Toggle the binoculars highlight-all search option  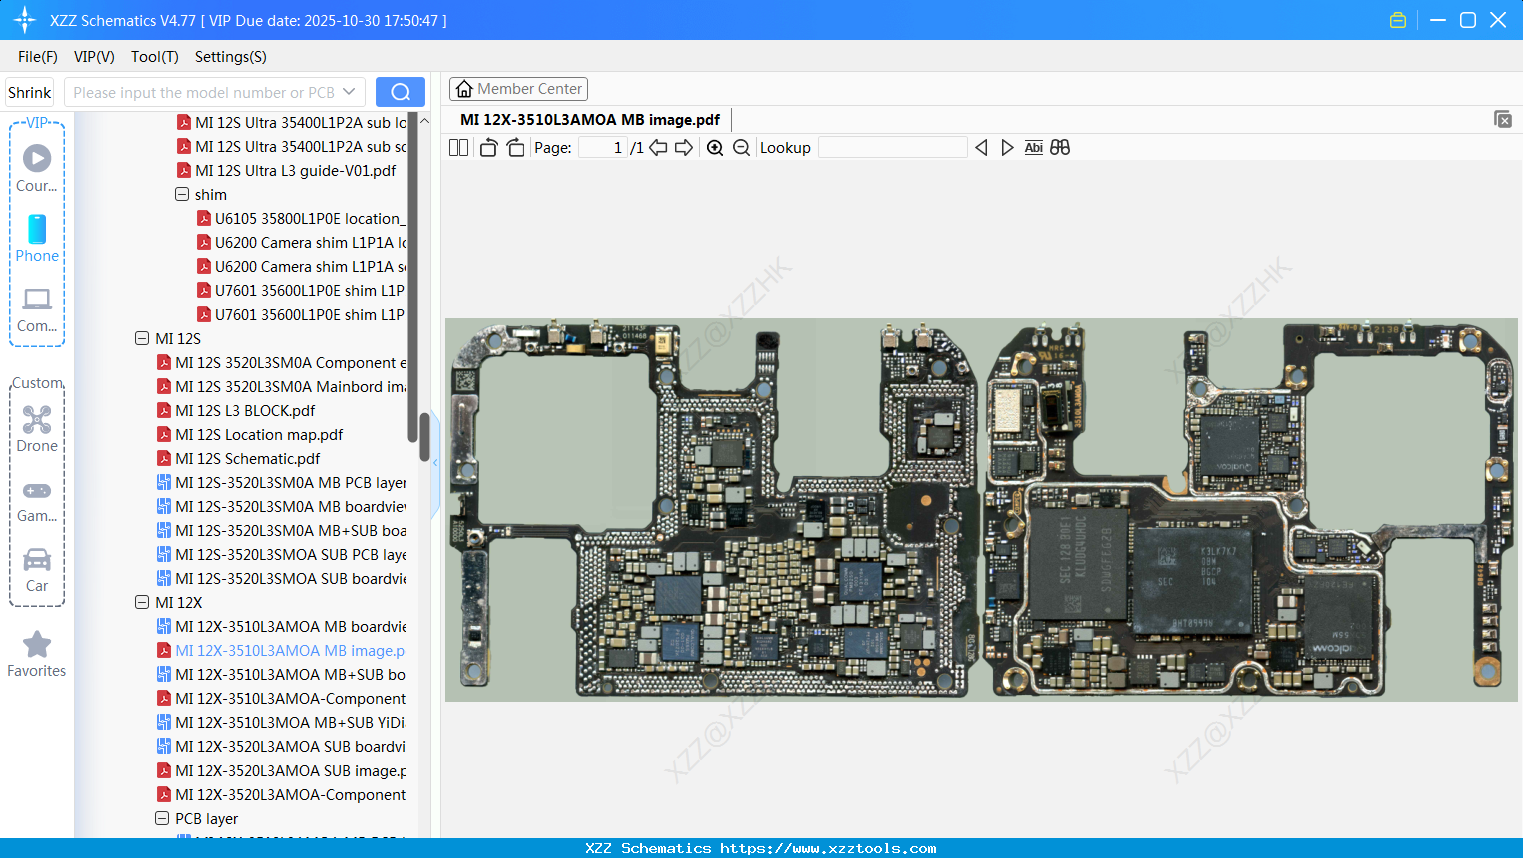[x=1060, y=147]
